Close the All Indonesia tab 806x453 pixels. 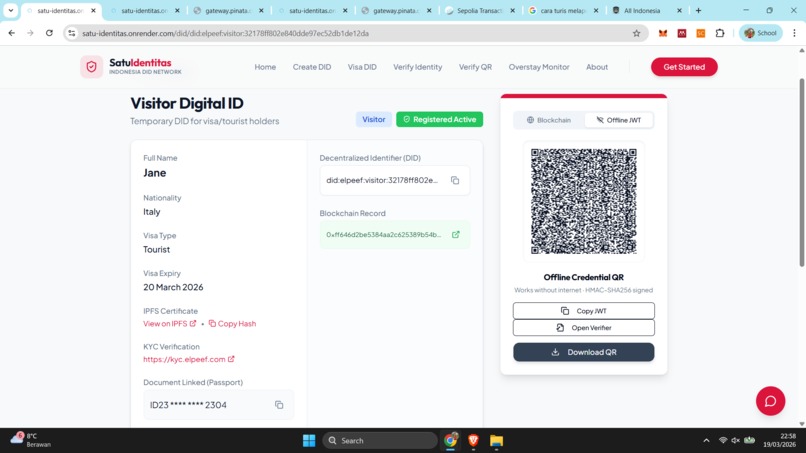[679, 10]
